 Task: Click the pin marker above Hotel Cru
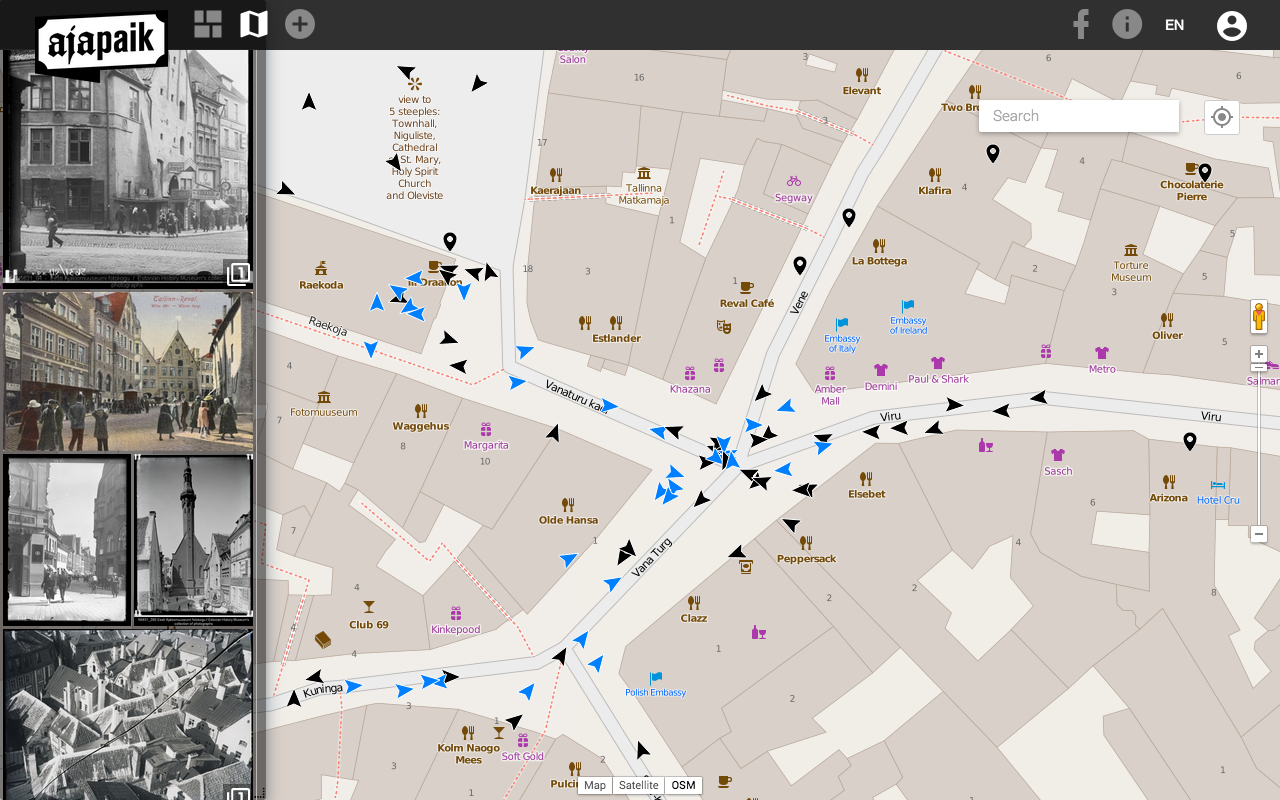pyautogui.click(x=1190, y=441)
